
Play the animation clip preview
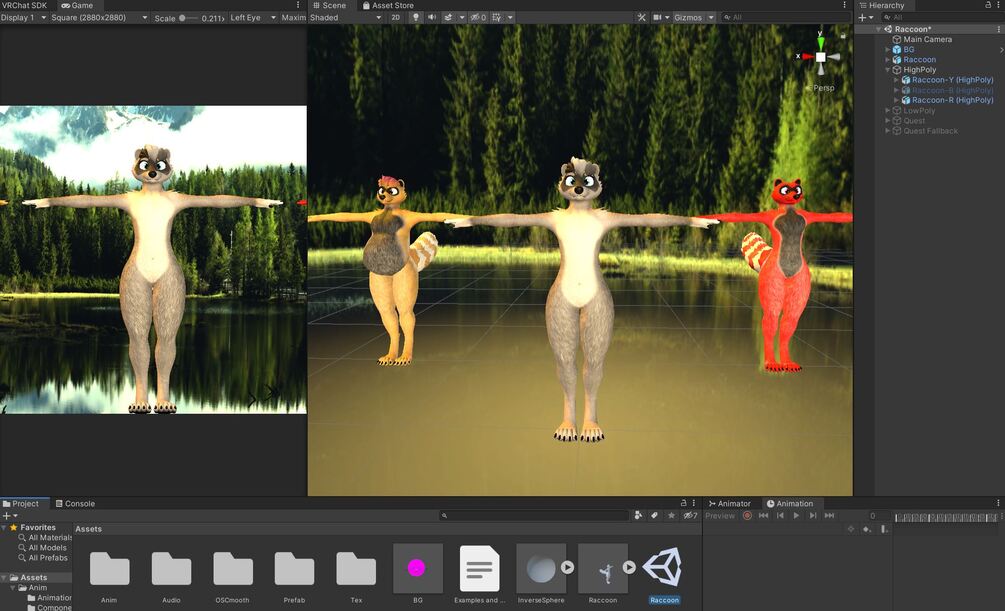[x=796, y=515]
